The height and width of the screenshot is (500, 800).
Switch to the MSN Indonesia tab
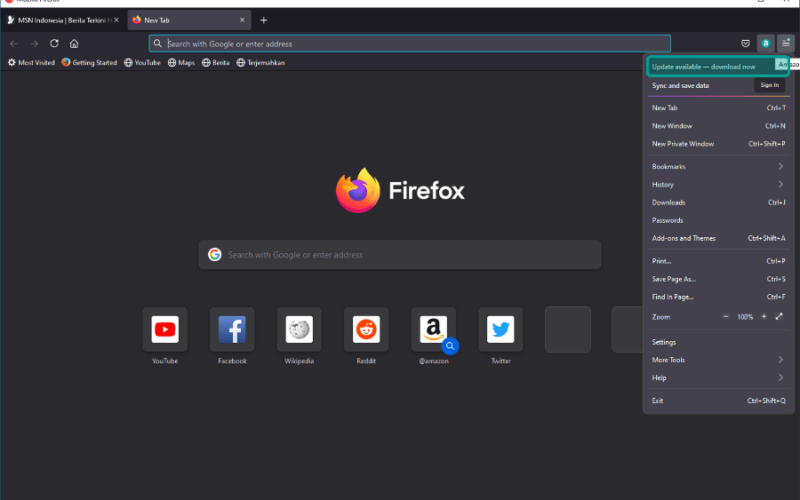63,20
